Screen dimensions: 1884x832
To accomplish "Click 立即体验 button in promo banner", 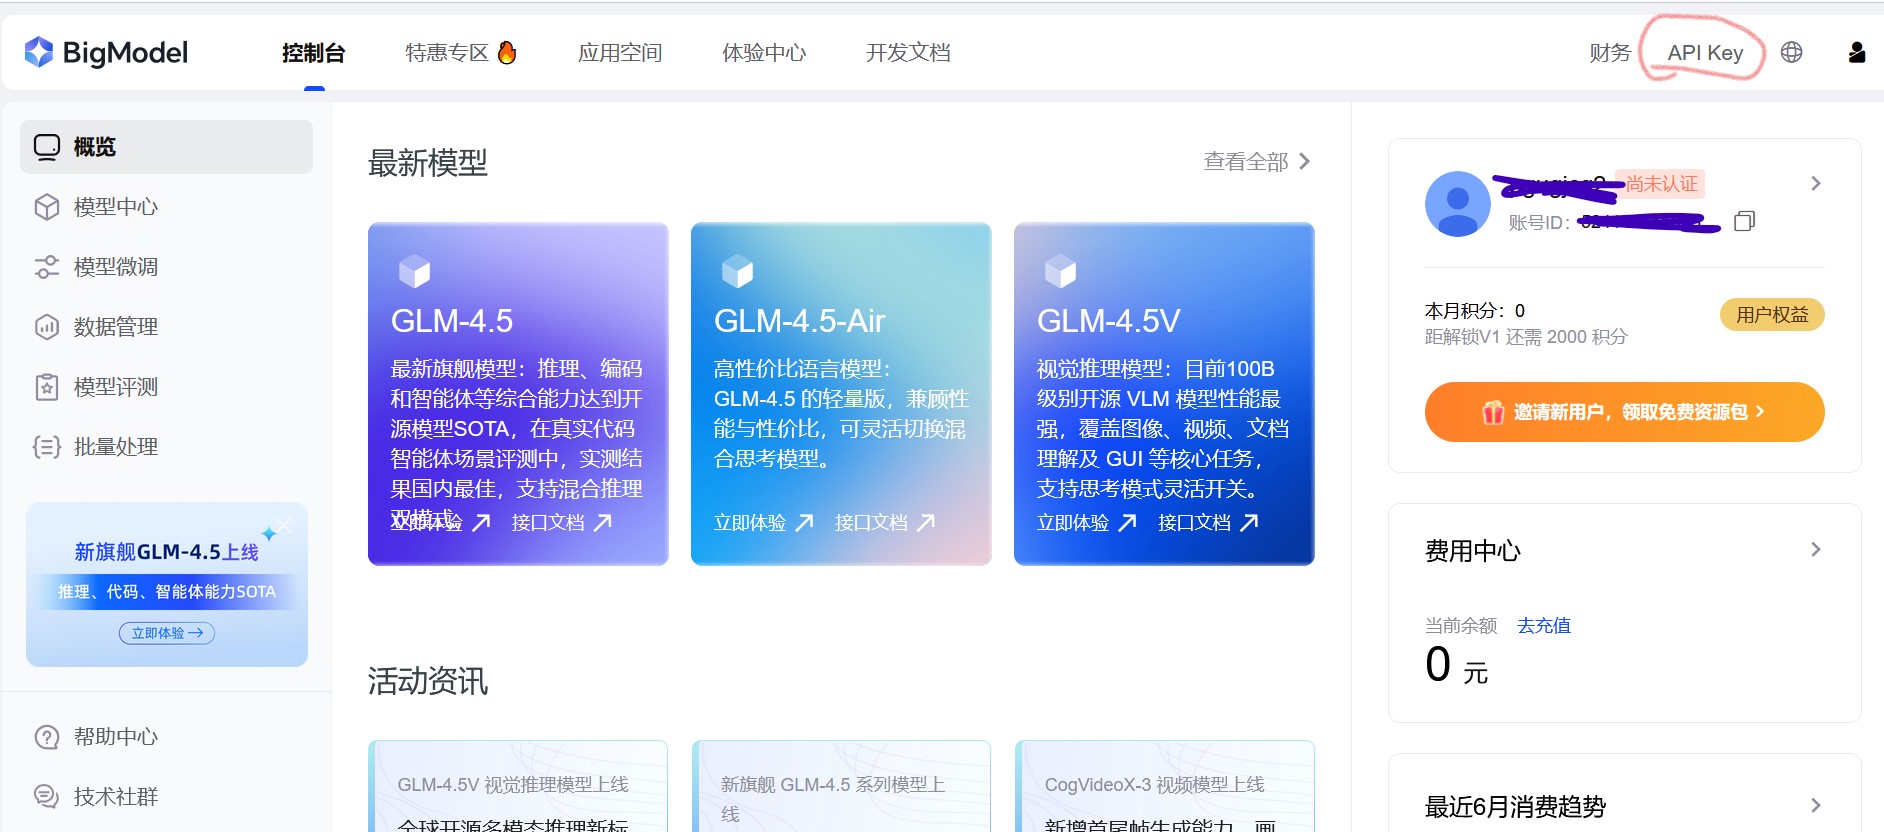I will tap(167, 633).
